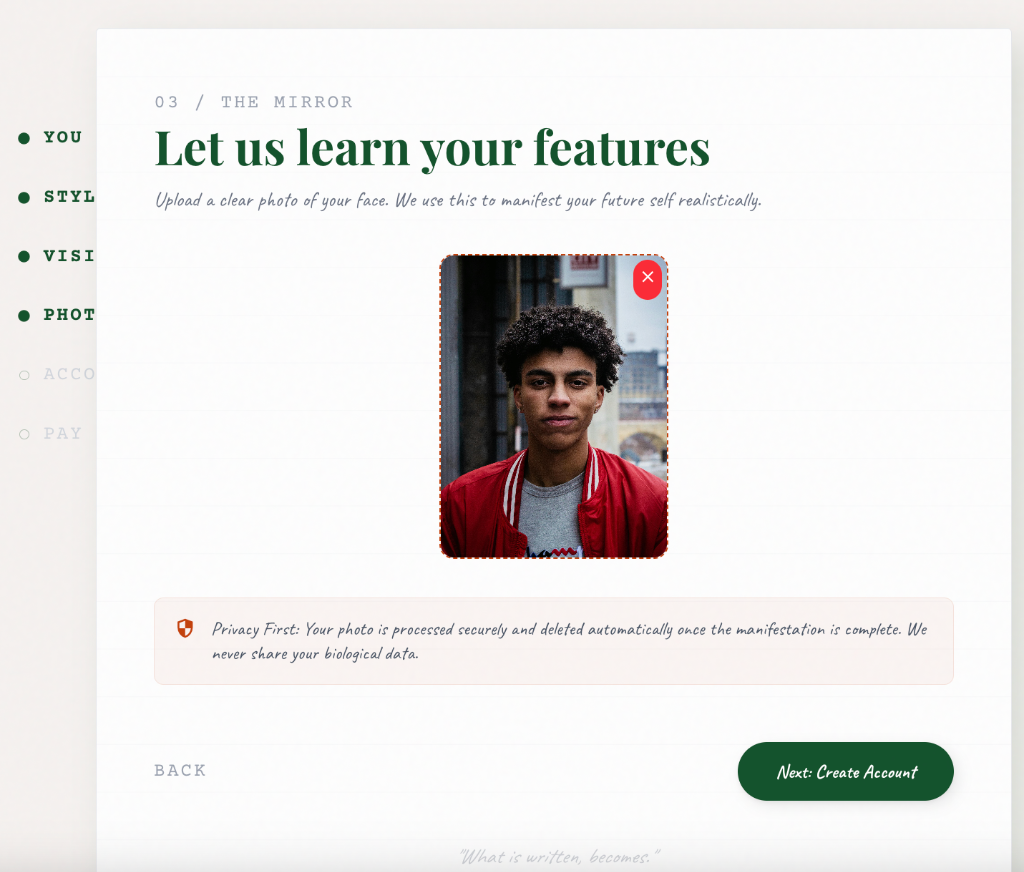The width and height of the screenshot is (1024, 872).
Task: Remove the uploaded photo with red X
Action: click(x=647, y=279)
